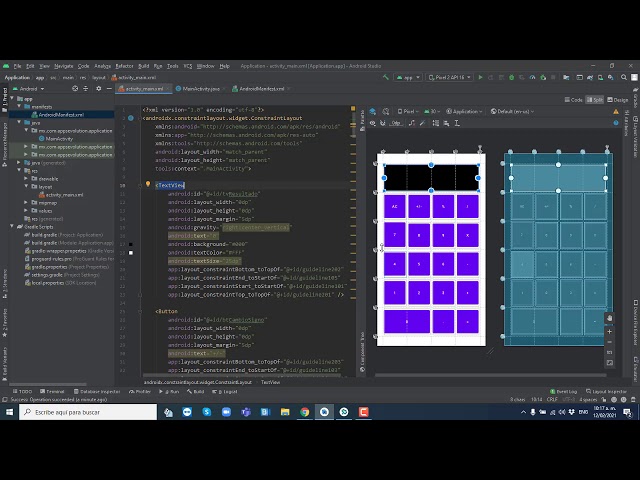The image size is (640, 480).
Task: Open the Logcat tool window
Action: click(x=224, y=391)
